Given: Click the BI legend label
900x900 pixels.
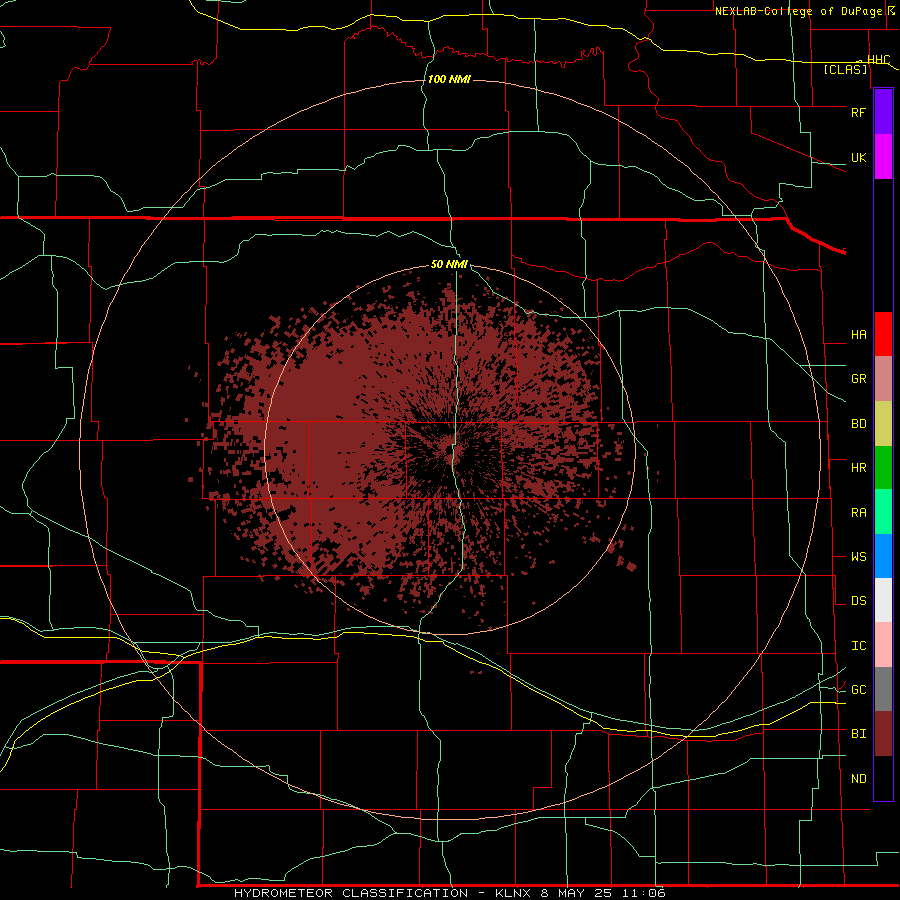Looking at the screenshot, I should click(858, 734).
